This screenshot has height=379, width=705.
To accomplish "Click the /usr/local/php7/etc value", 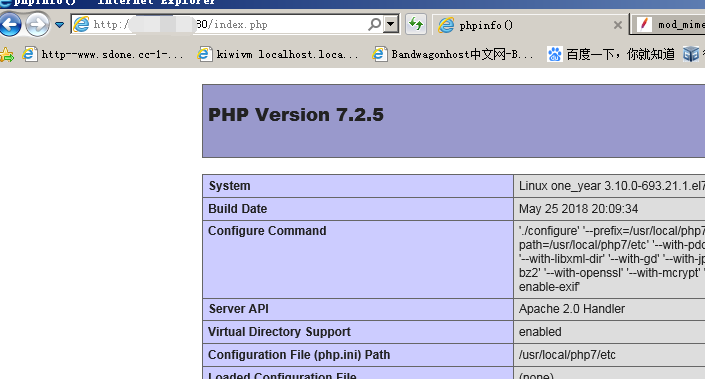I will tap(567, 355).
